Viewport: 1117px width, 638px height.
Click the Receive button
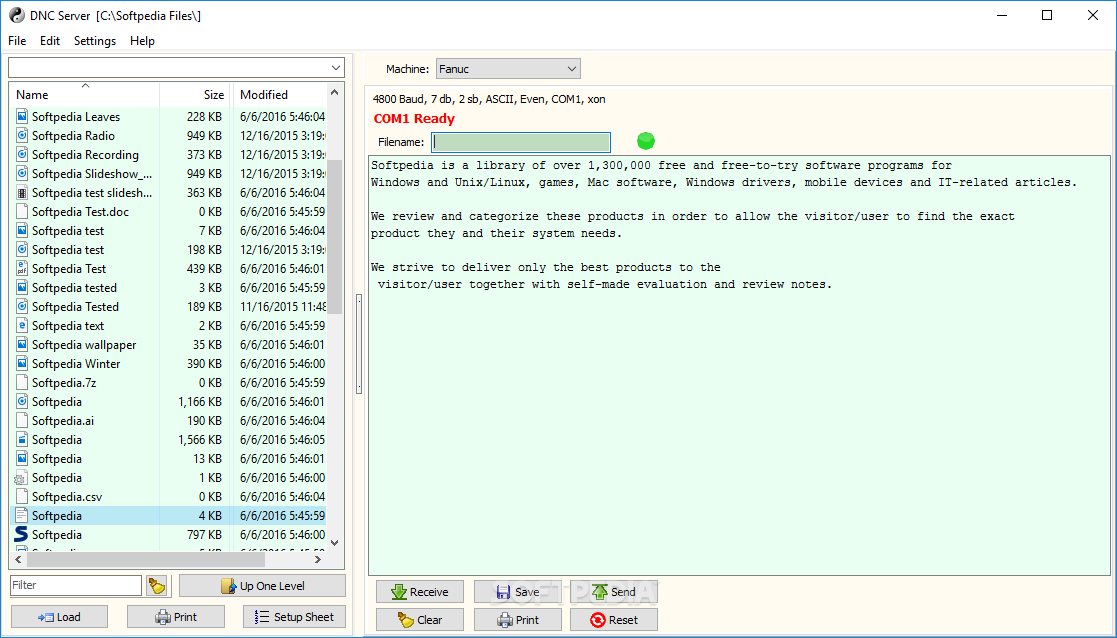(420, 592)
